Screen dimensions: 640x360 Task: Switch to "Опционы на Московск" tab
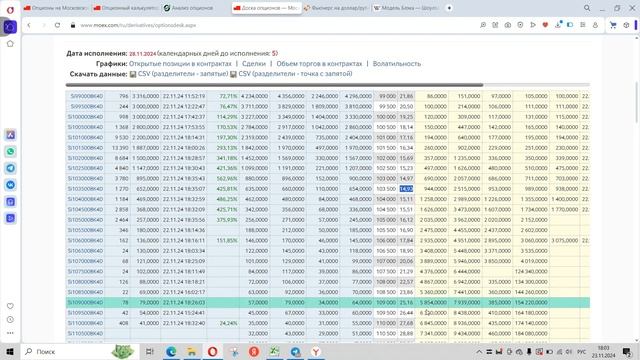[x=56, y=8]
